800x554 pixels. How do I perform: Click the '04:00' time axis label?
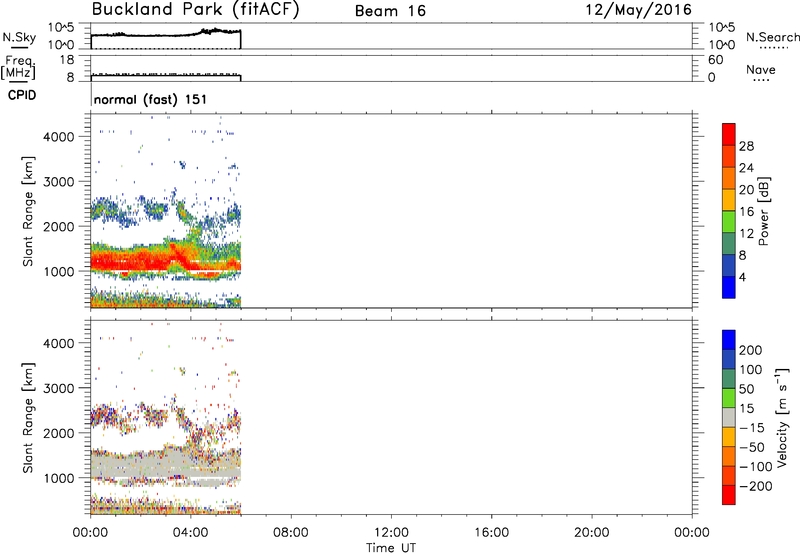190,533
